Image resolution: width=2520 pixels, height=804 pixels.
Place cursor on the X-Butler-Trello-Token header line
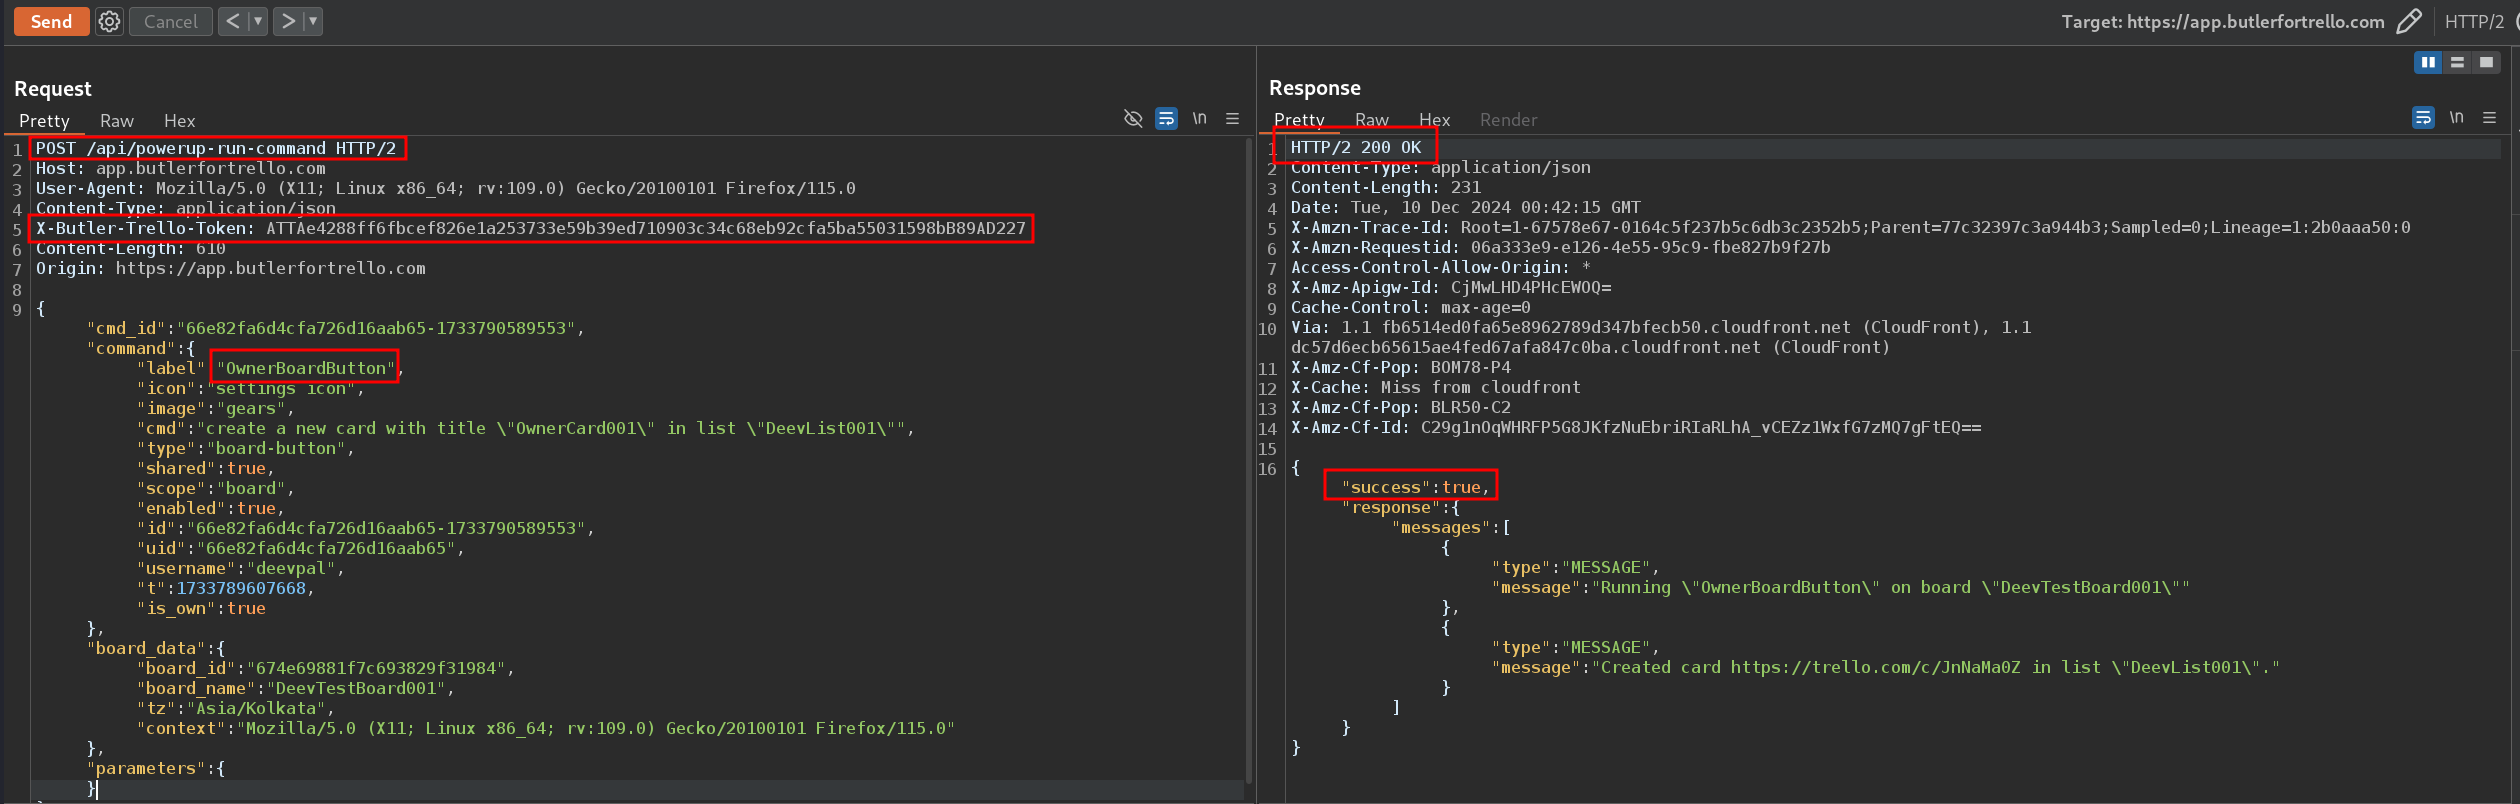click(531, 228)
